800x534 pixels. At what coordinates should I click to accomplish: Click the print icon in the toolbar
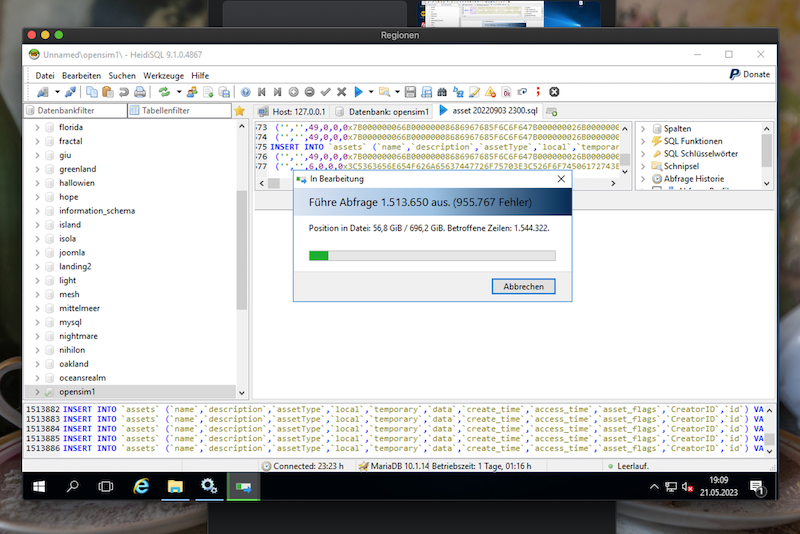[x=140, y=92]
